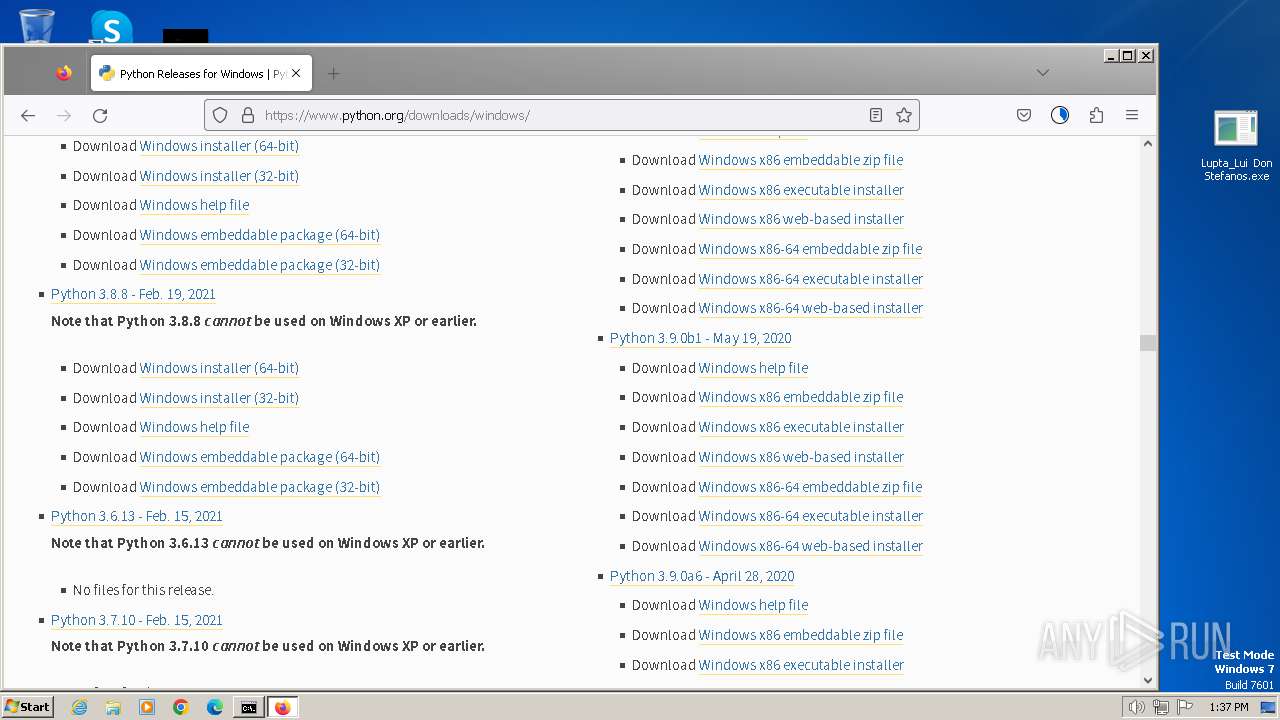Select the Skype desktop icon
The image size is (1280, 720).
pos(111,27)
